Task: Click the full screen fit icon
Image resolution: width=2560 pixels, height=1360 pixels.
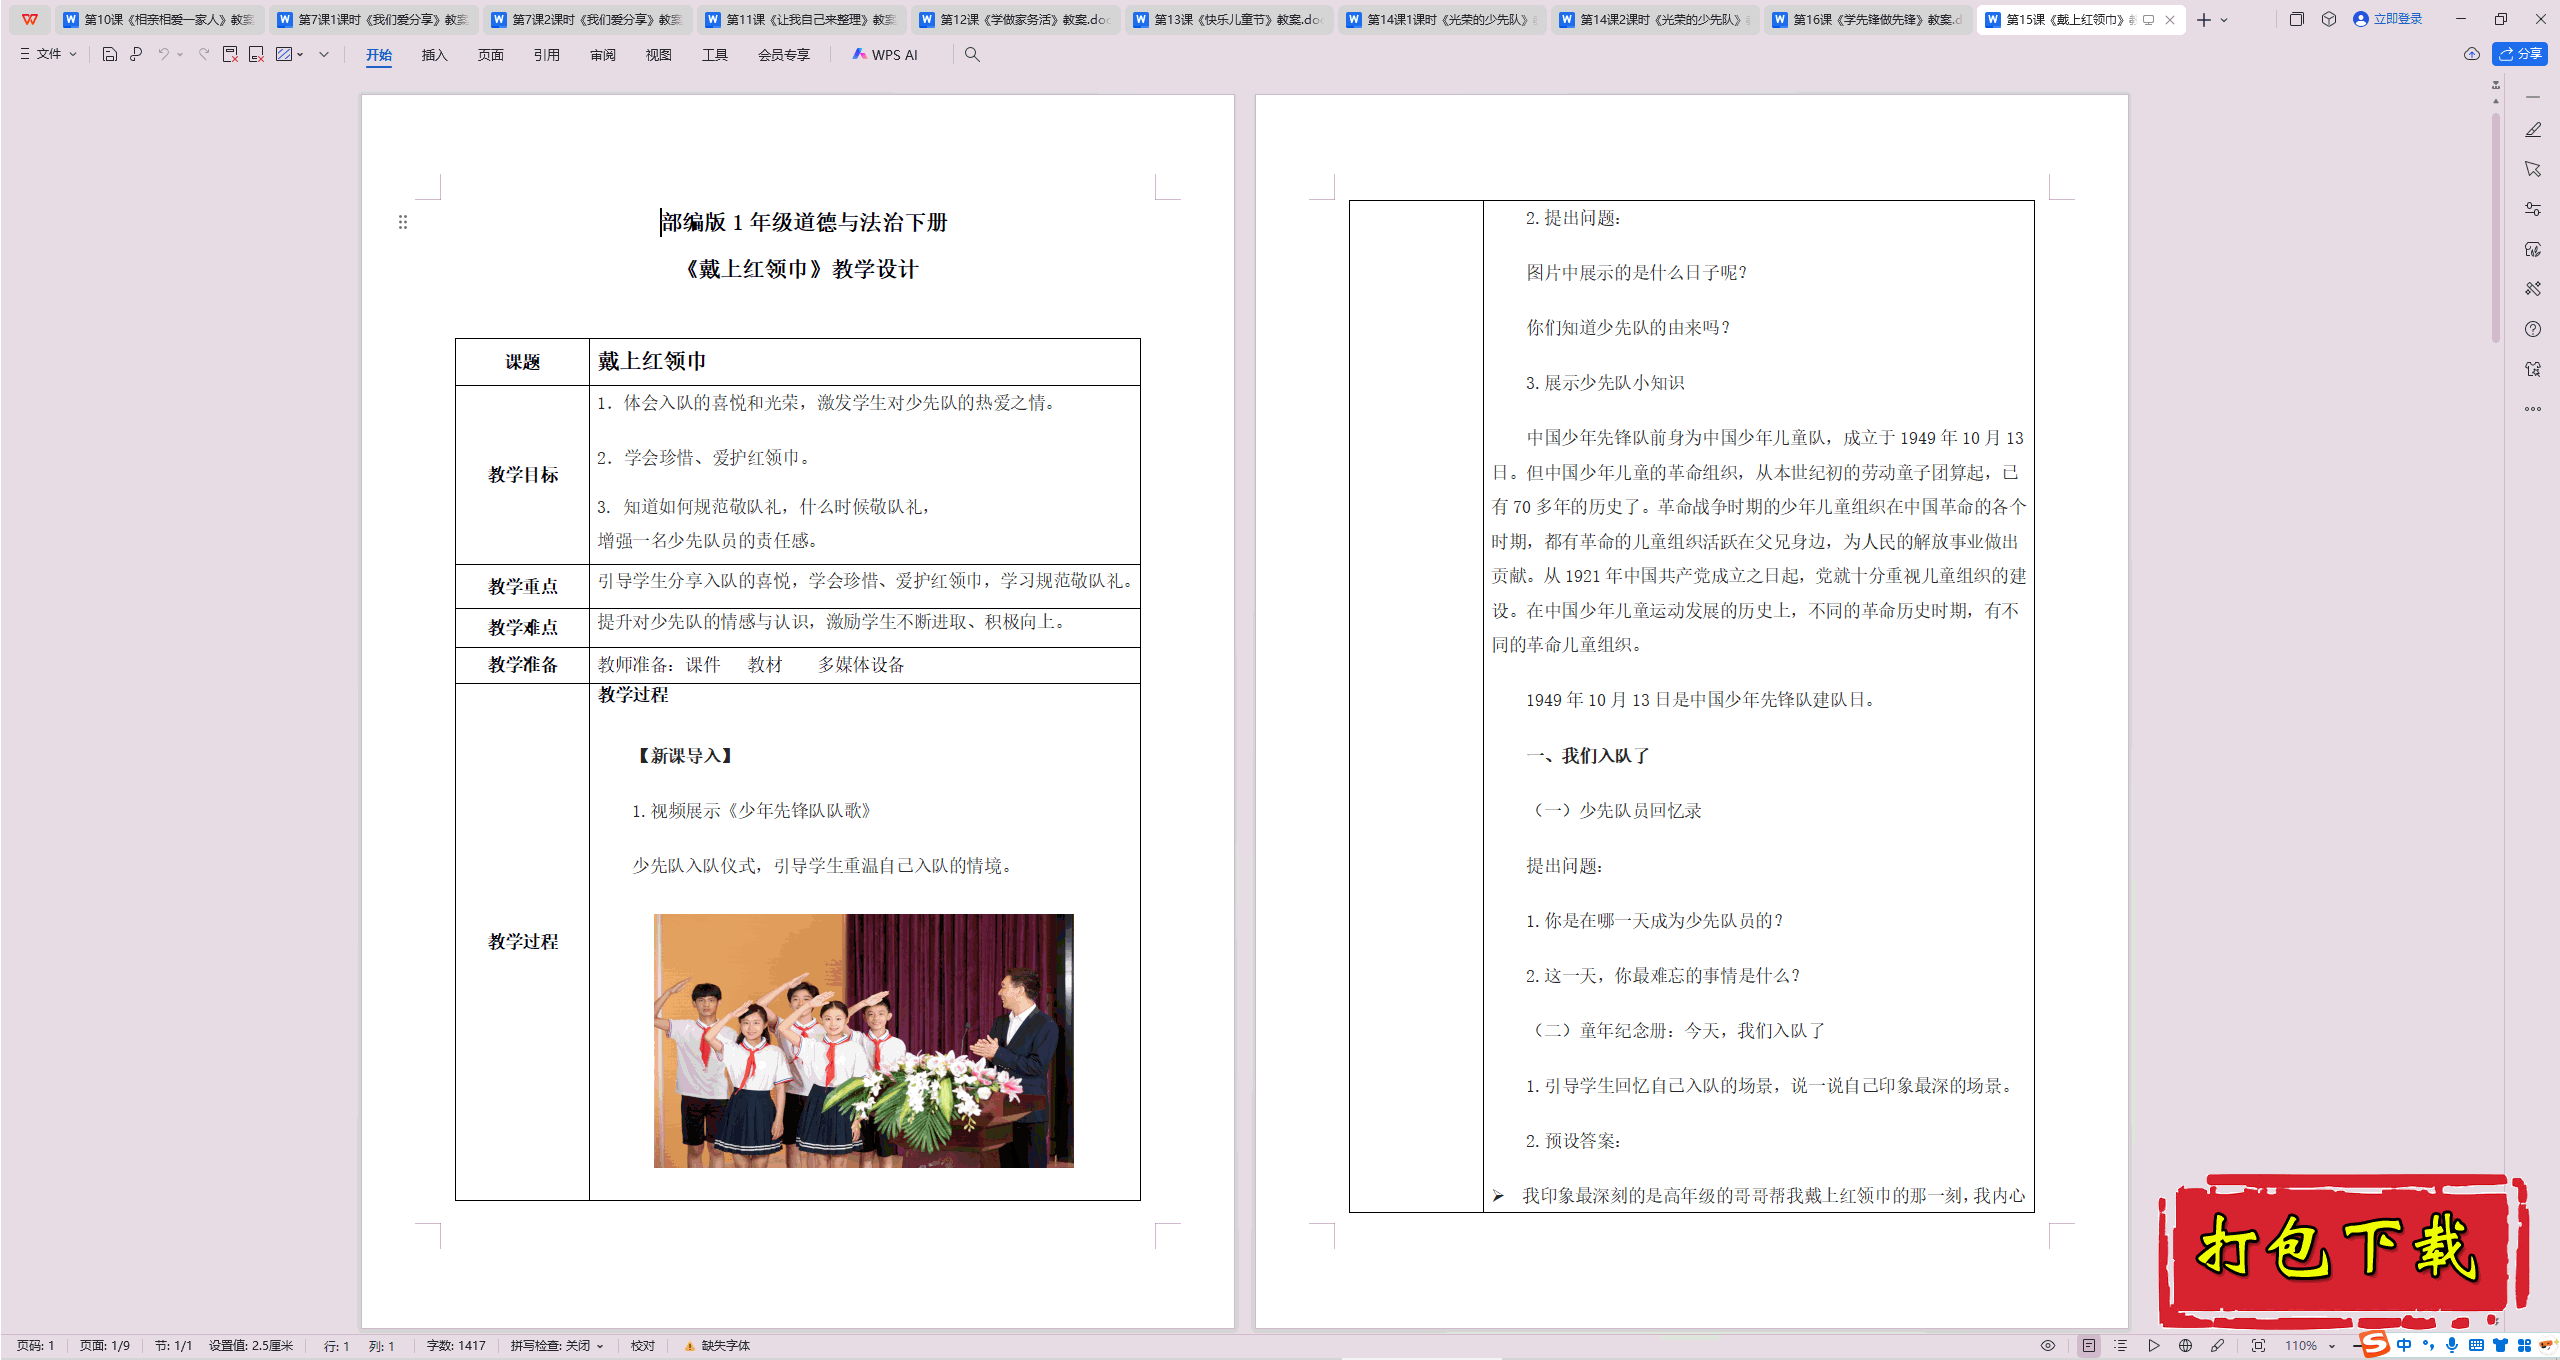Action: (2258, 1346)
